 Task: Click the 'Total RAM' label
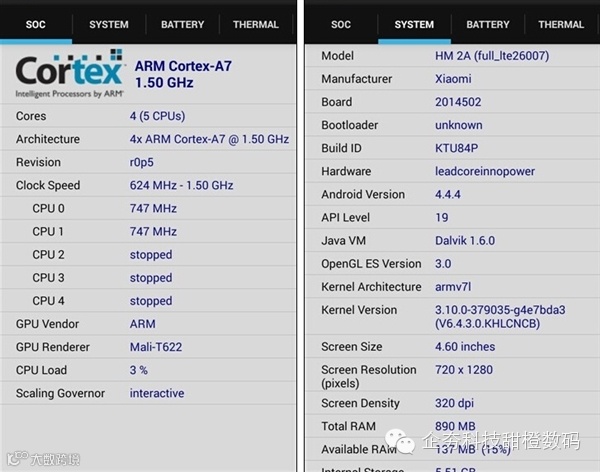click(348, 426)
